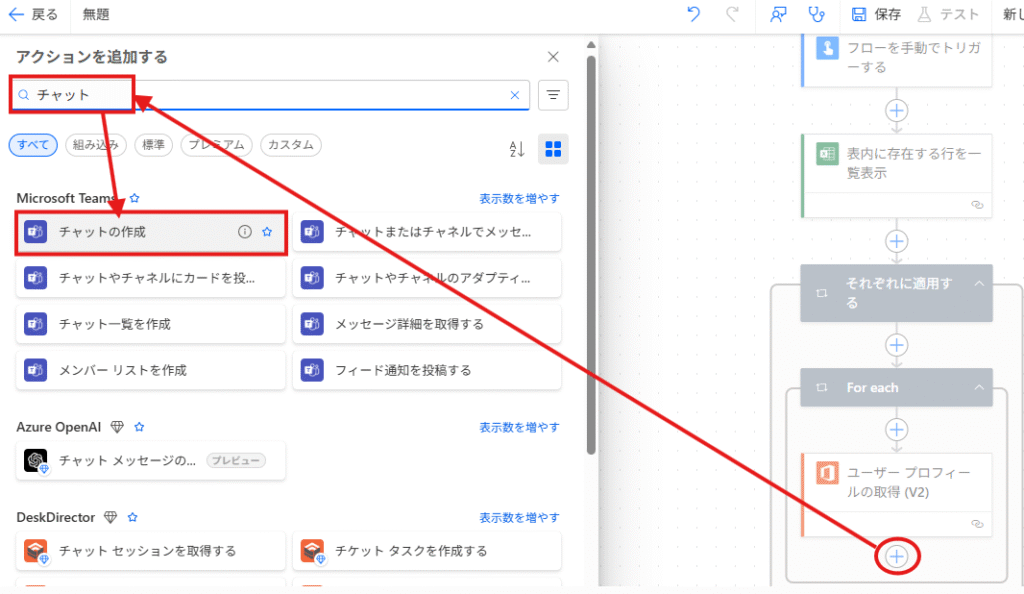Click the redo arrow in the top toolbar
Screen dimensions: 1024x594
[733, 14]
